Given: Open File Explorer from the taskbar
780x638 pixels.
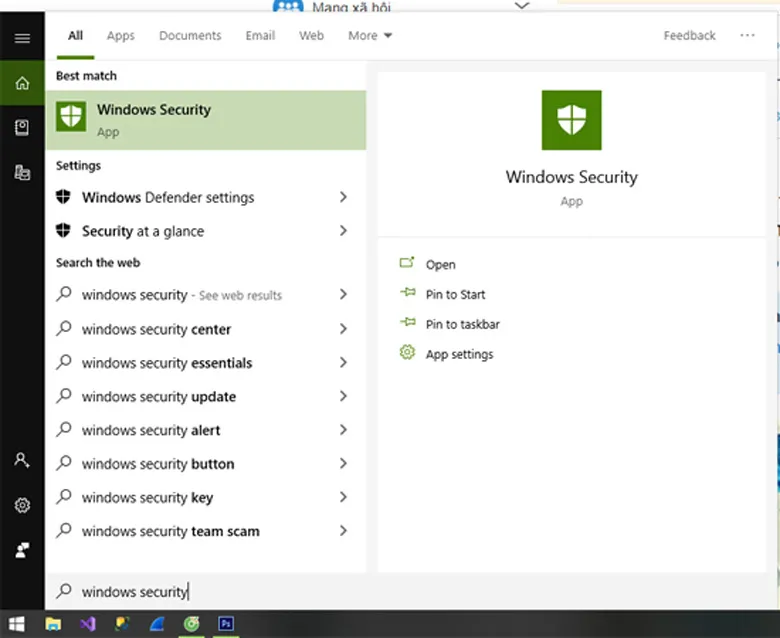Looking at the screenshot, I should click(x=52, y=624).
